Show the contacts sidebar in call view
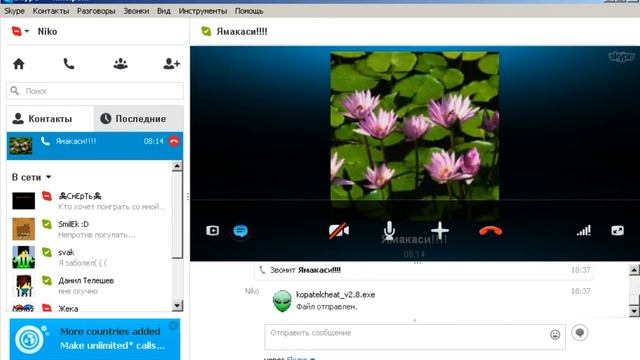This screenshot has width=640, height=360. coord(213,231)
